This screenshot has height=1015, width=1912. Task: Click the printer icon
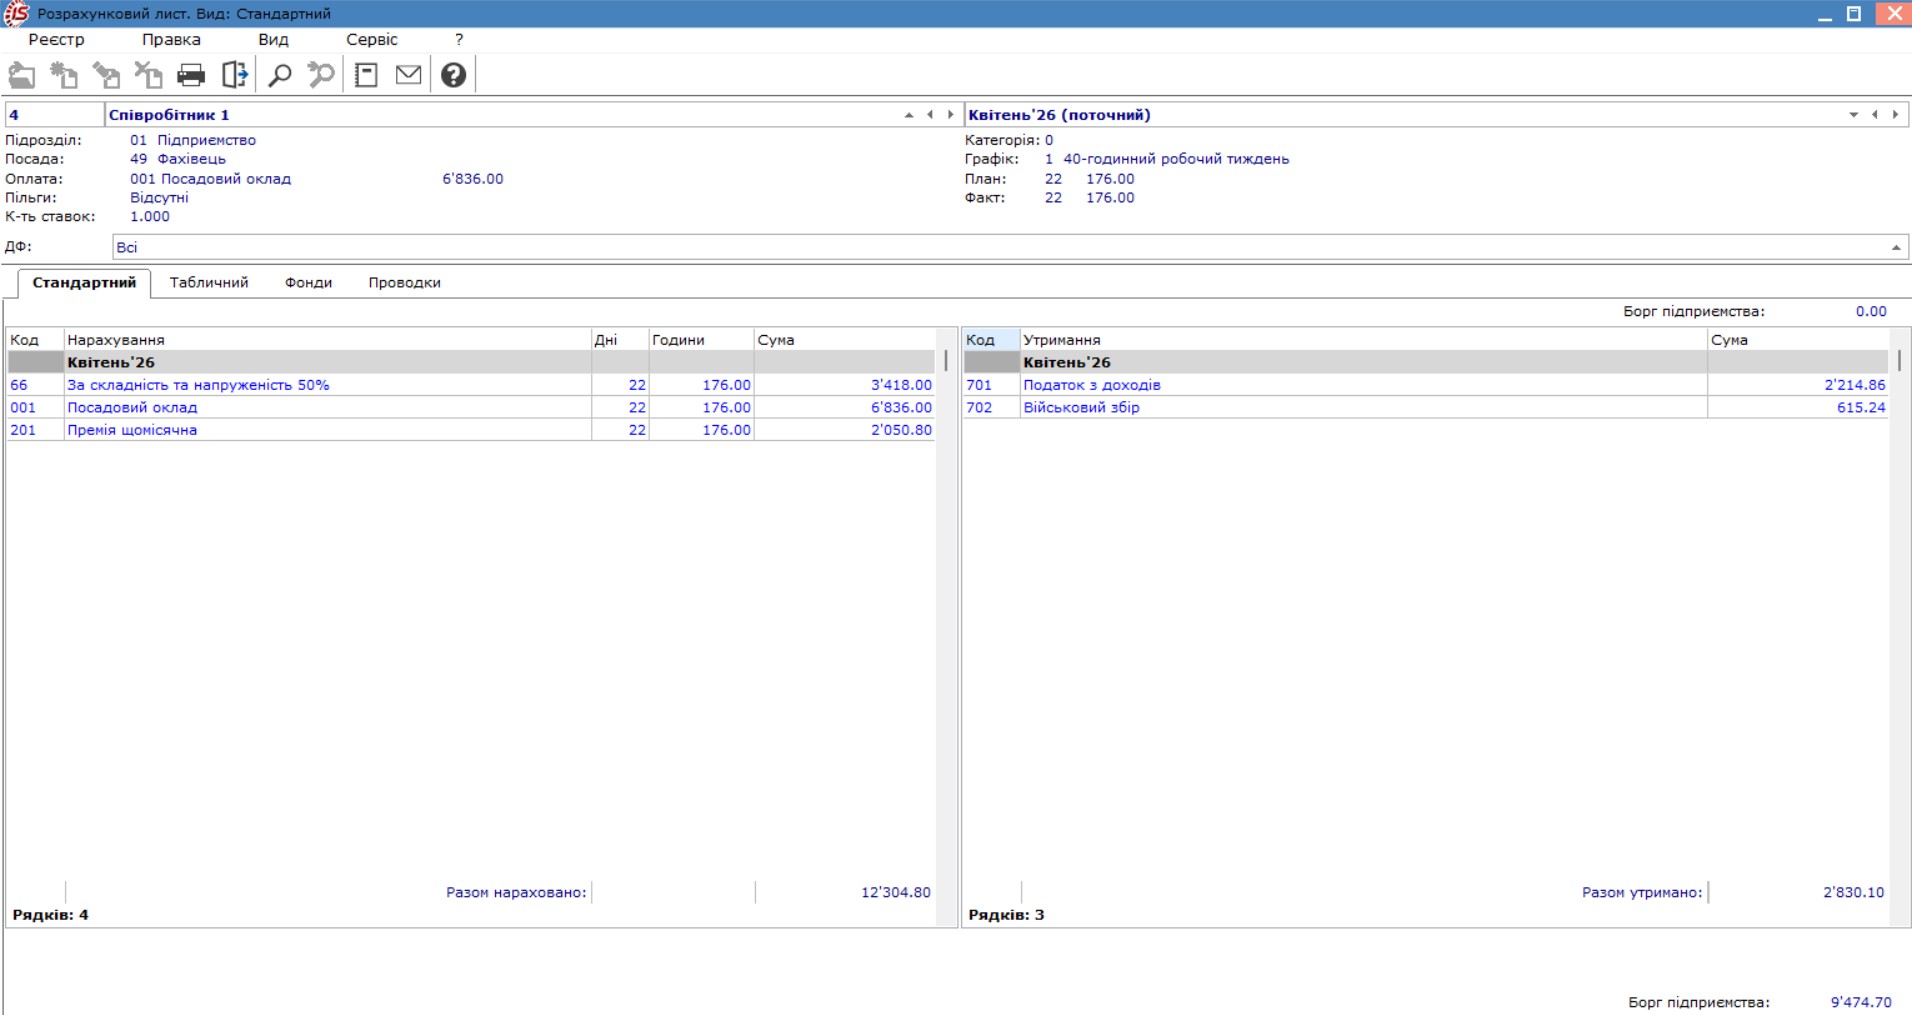(191, 75)
